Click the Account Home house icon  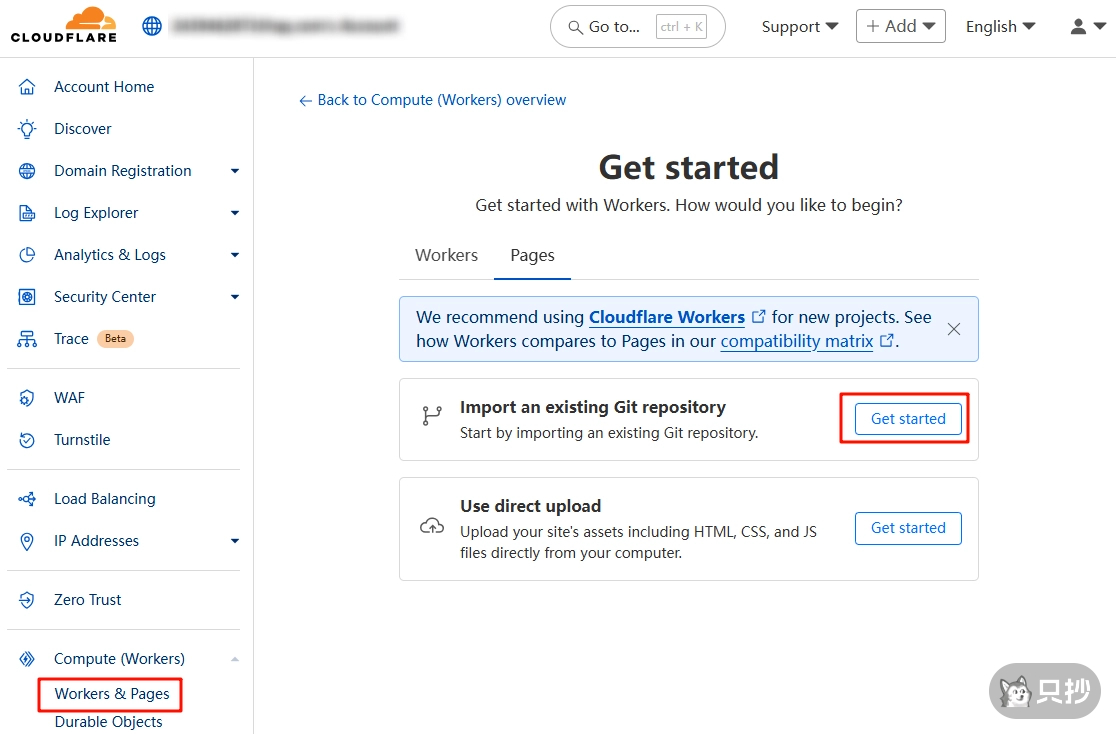27,87
